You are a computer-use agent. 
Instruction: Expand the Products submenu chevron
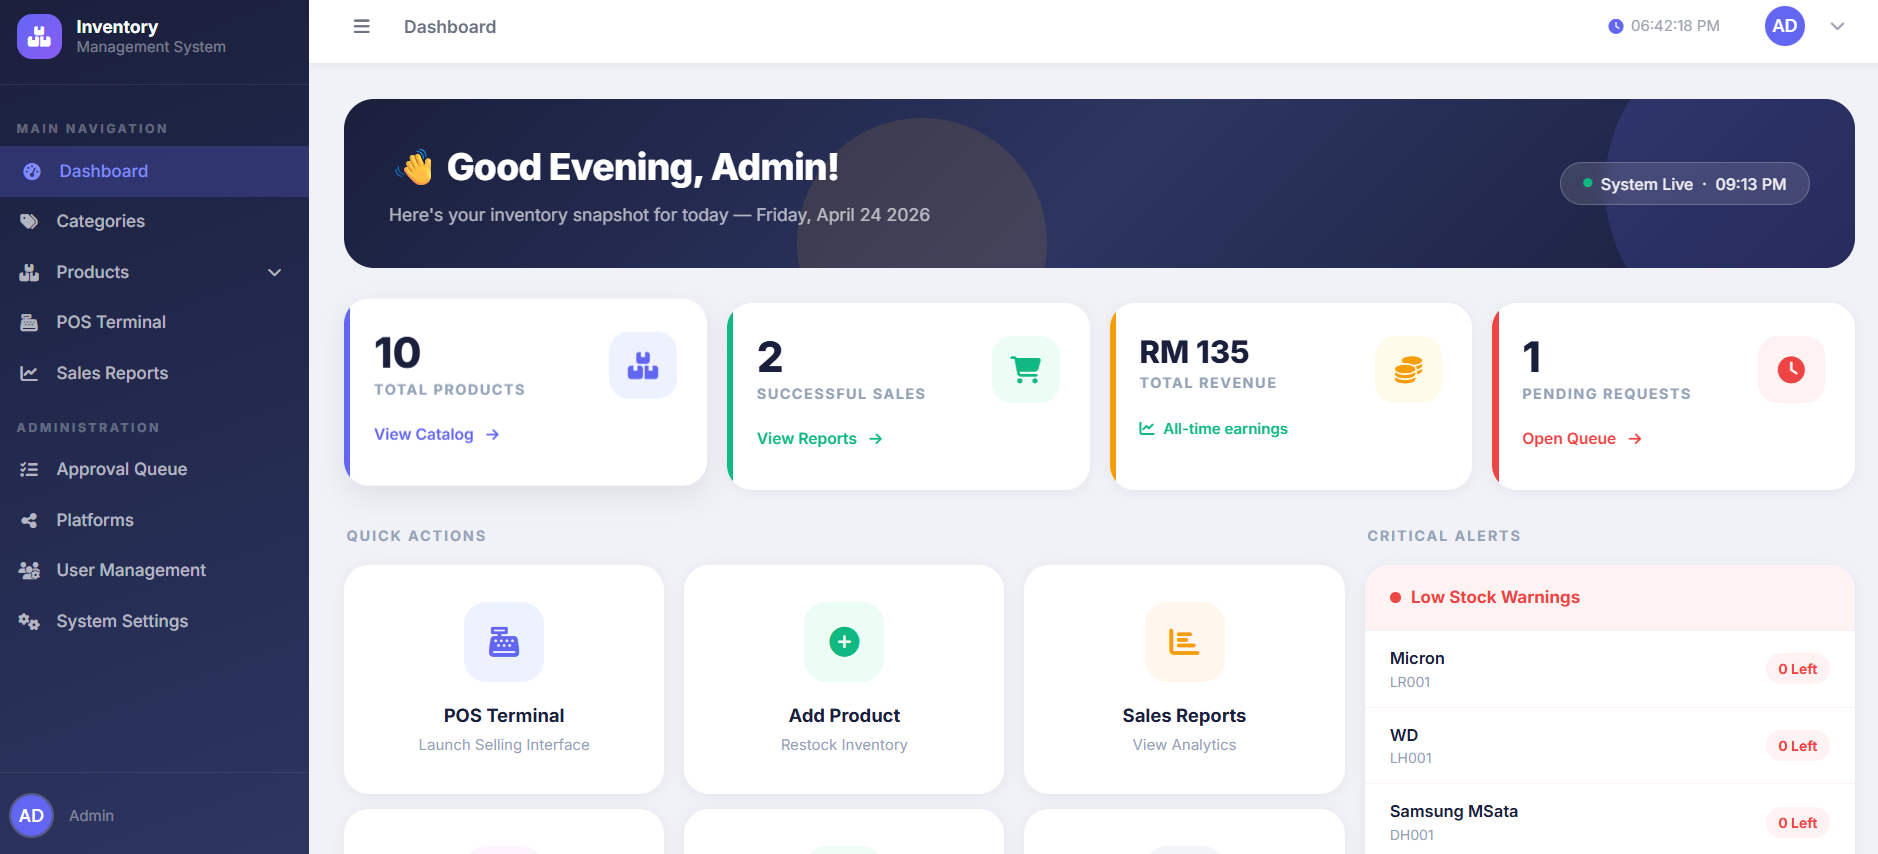tap(275, 272)
